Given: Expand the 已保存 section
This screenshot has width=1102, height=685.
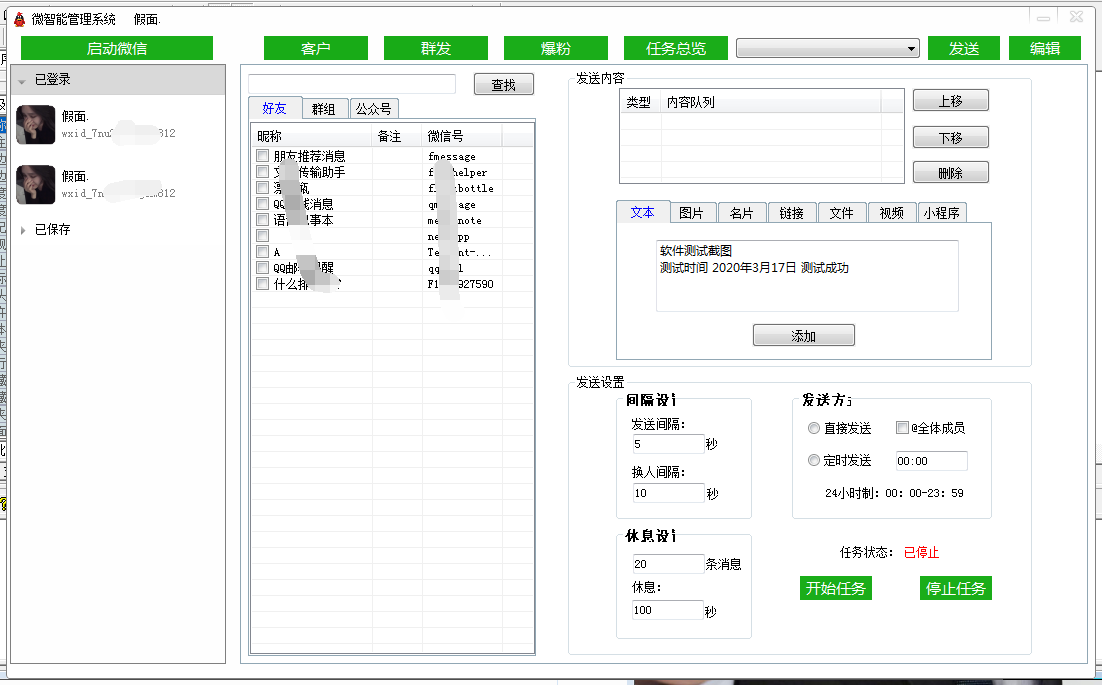Looking at the screenshot, I should (x=22, y=230).
